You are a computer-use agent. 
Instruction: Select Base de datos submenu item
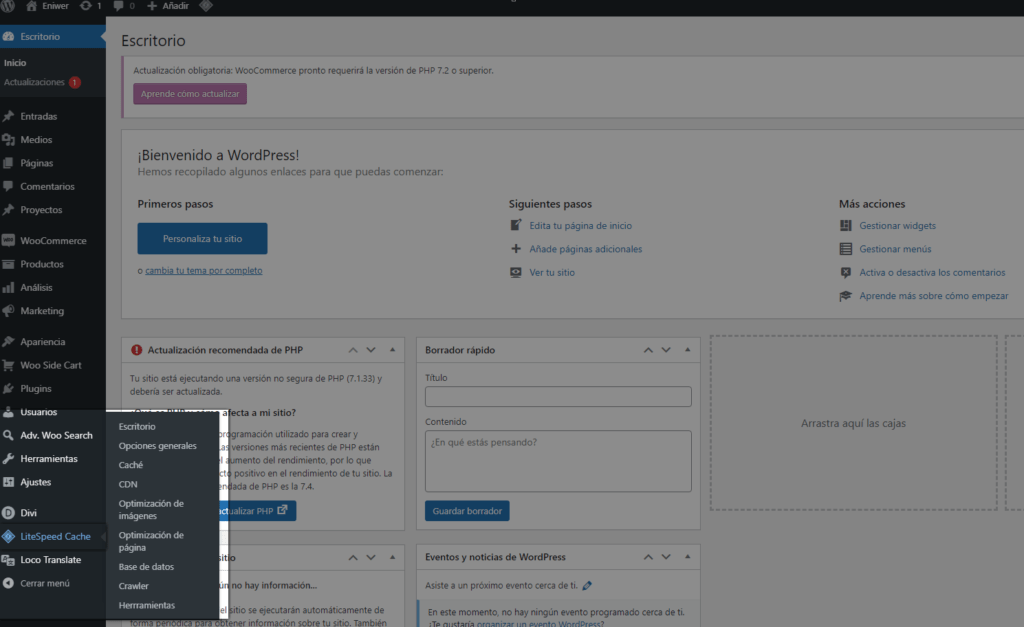[x=146, y=567]
